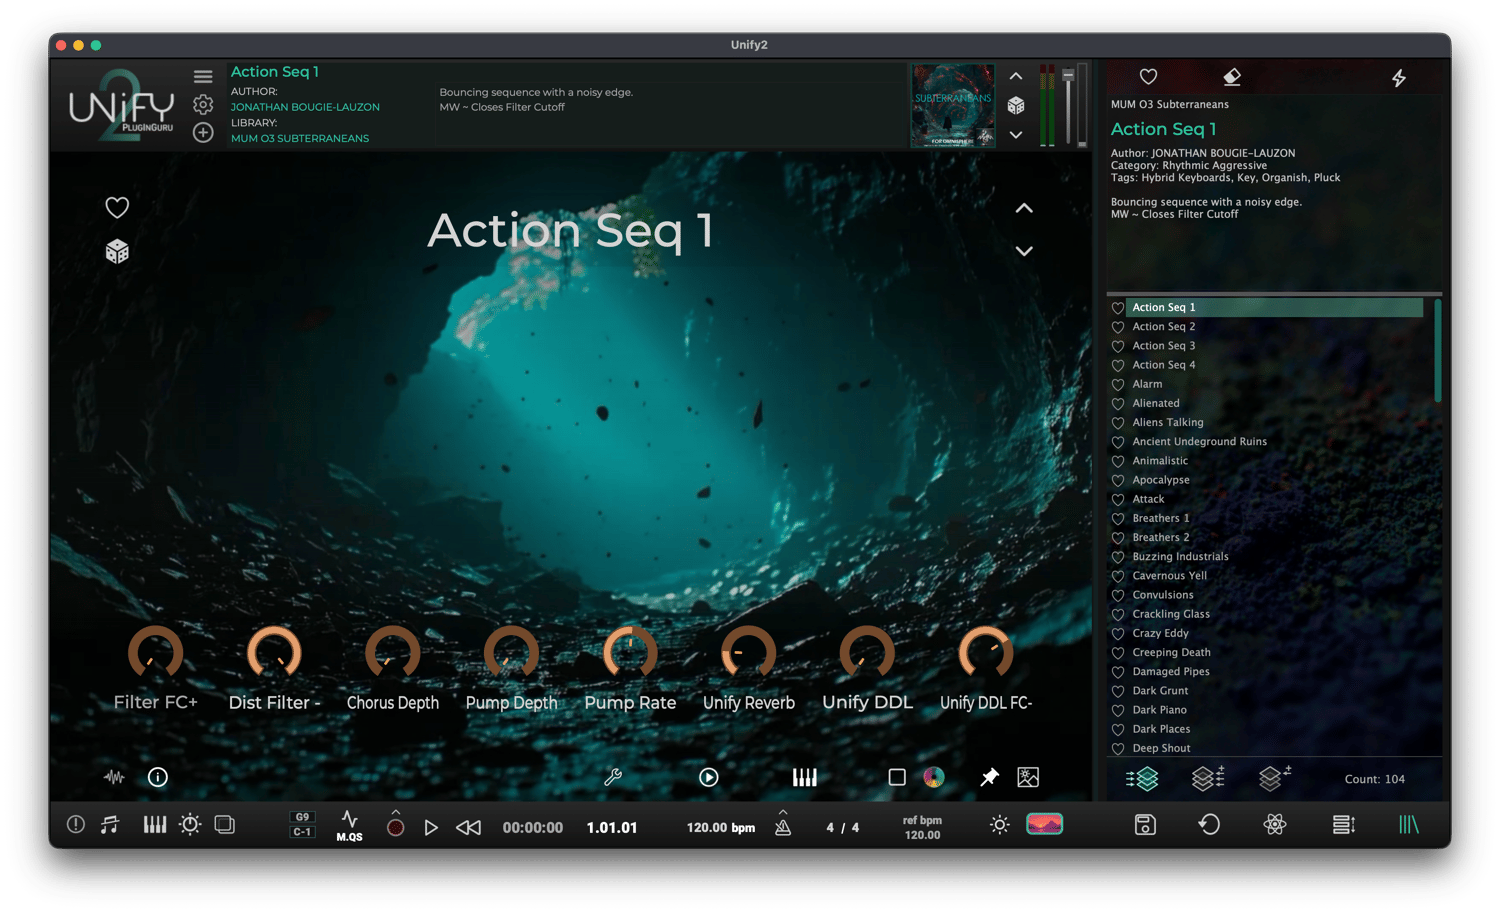Click the Filter FC+ knob

pyautogui.click(x=156, y=653)
